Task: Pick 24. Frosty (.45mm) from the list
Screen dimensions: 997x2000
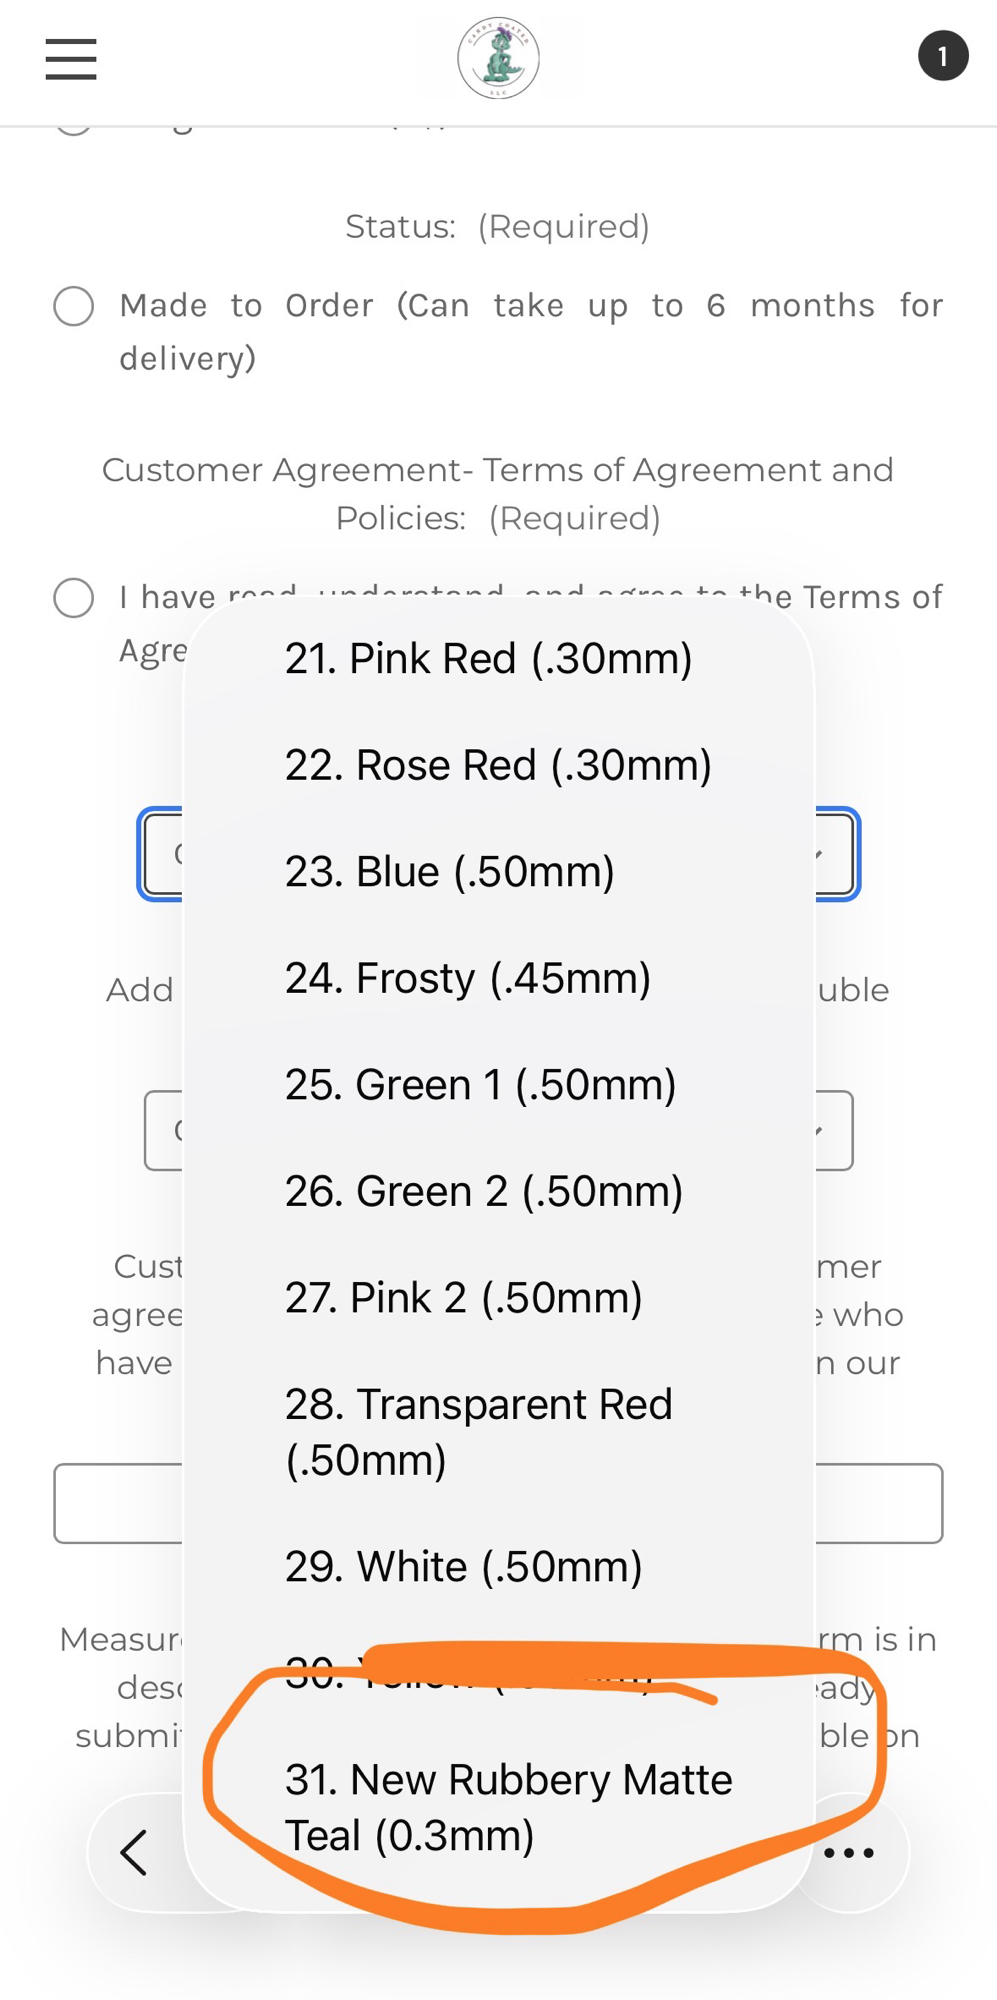Action: (x=467, y=978)
